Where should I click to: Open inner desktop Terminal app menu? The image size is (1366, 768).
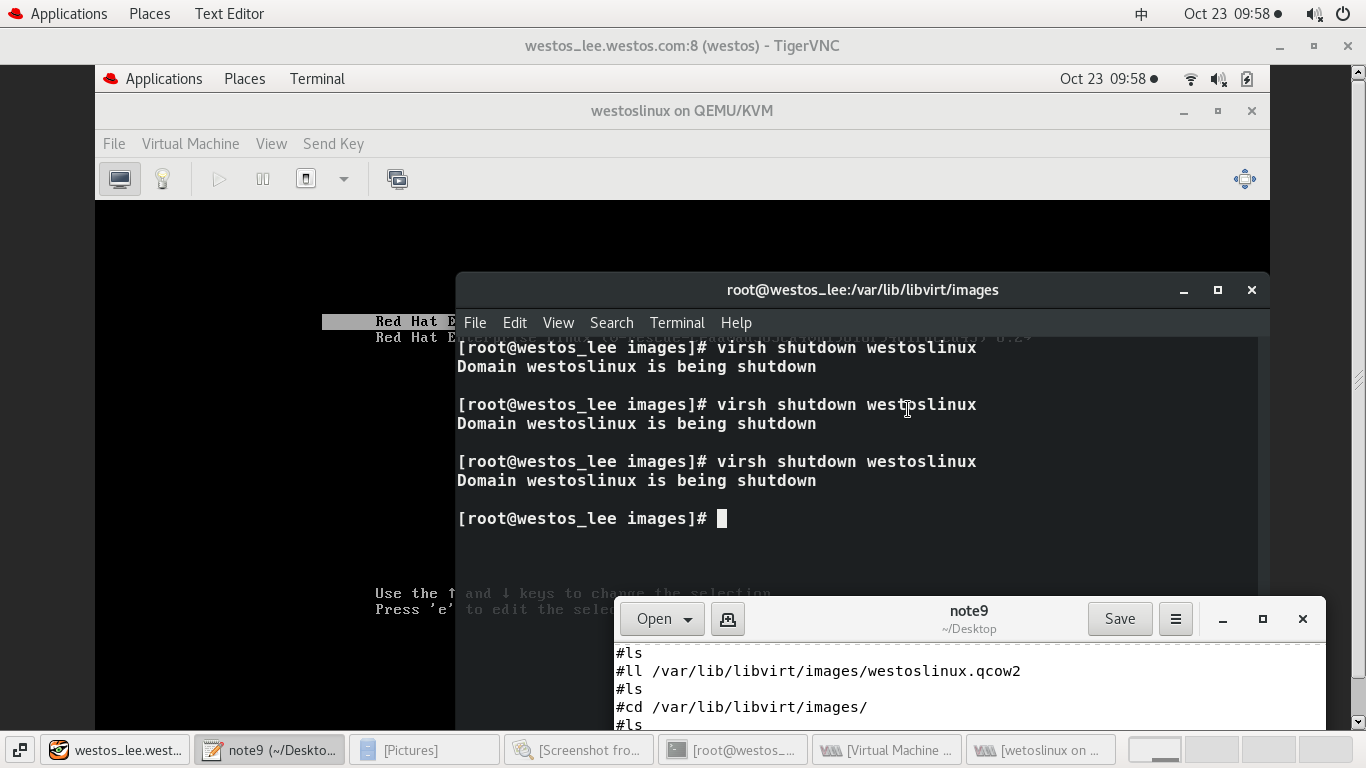pos(317,79)
